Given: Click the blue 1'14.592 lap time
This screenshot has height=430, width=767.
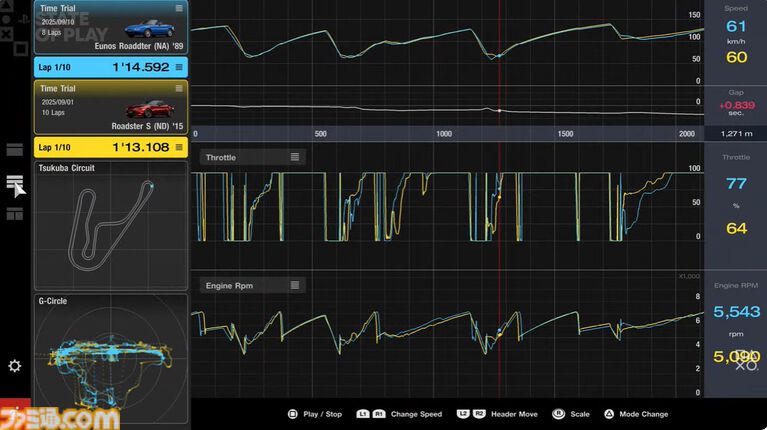Looking at the screenshot, I should coord(141,67).
